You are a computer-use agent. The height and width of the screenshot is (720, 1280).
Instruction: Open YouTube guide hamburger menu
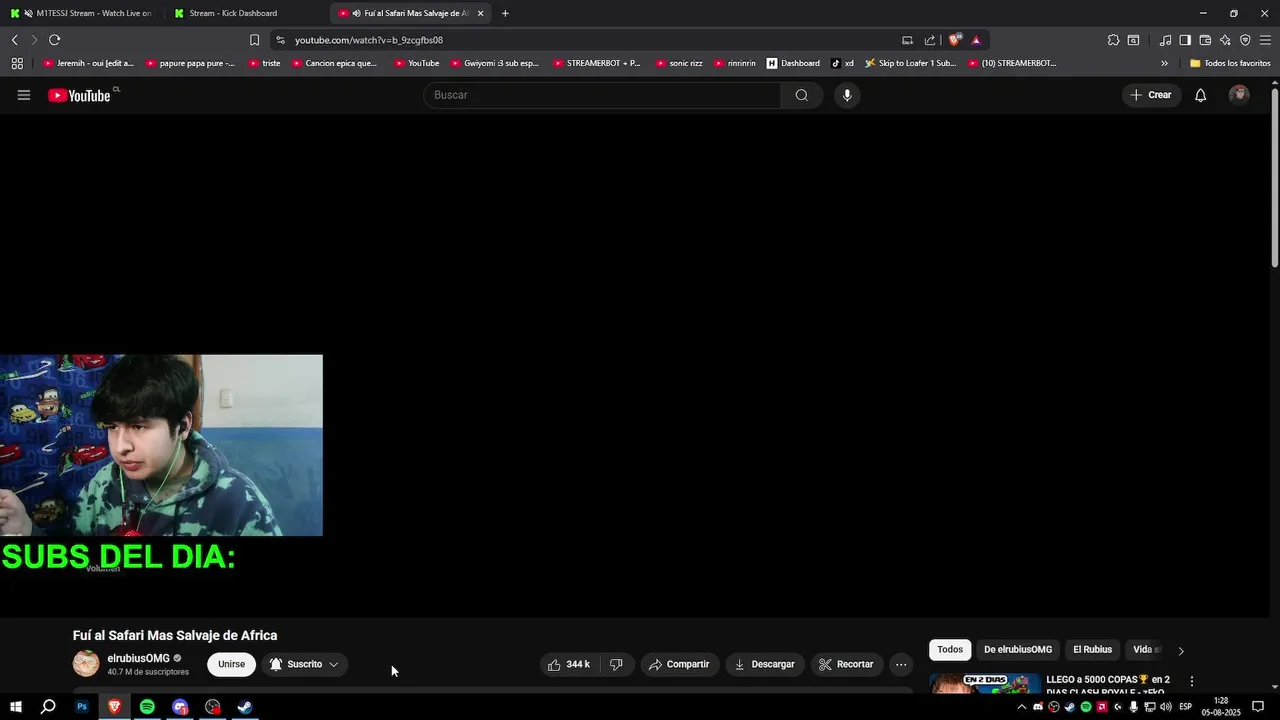[24, 95]
